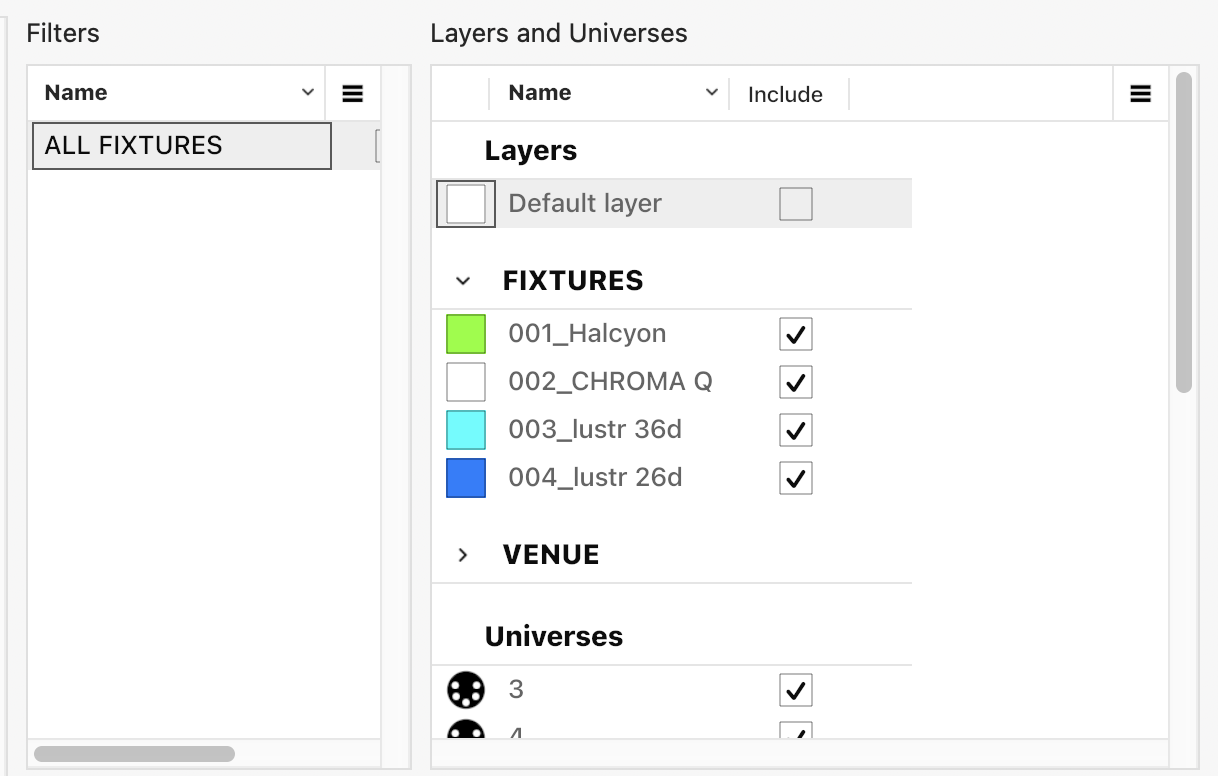Uncheck Include for 001_Halcyon layer
The height and width of the screenshot is (776, 1218).
[795, 334]
